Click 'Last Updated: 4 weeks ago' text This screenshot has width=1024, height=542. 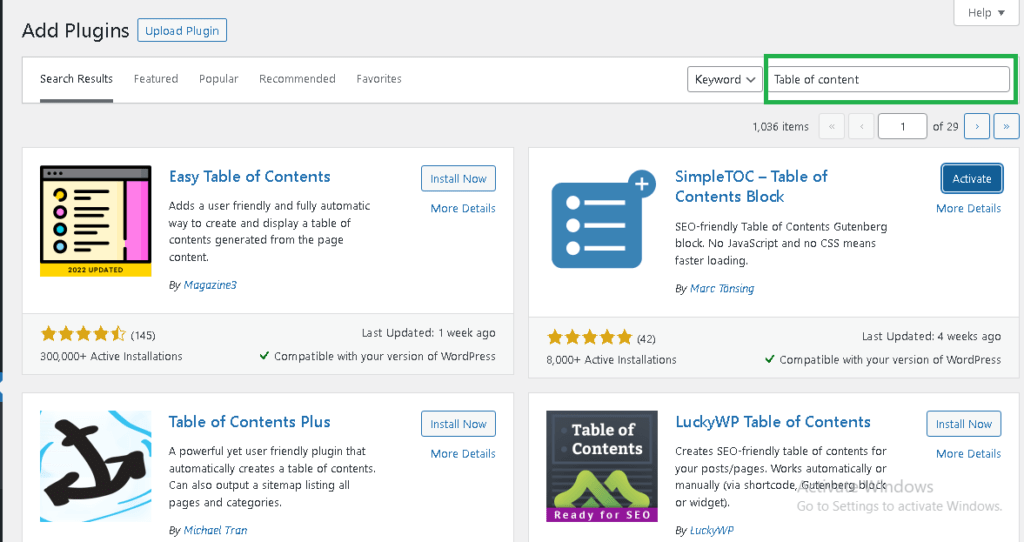pyautogui.click(x=931, y=336)
